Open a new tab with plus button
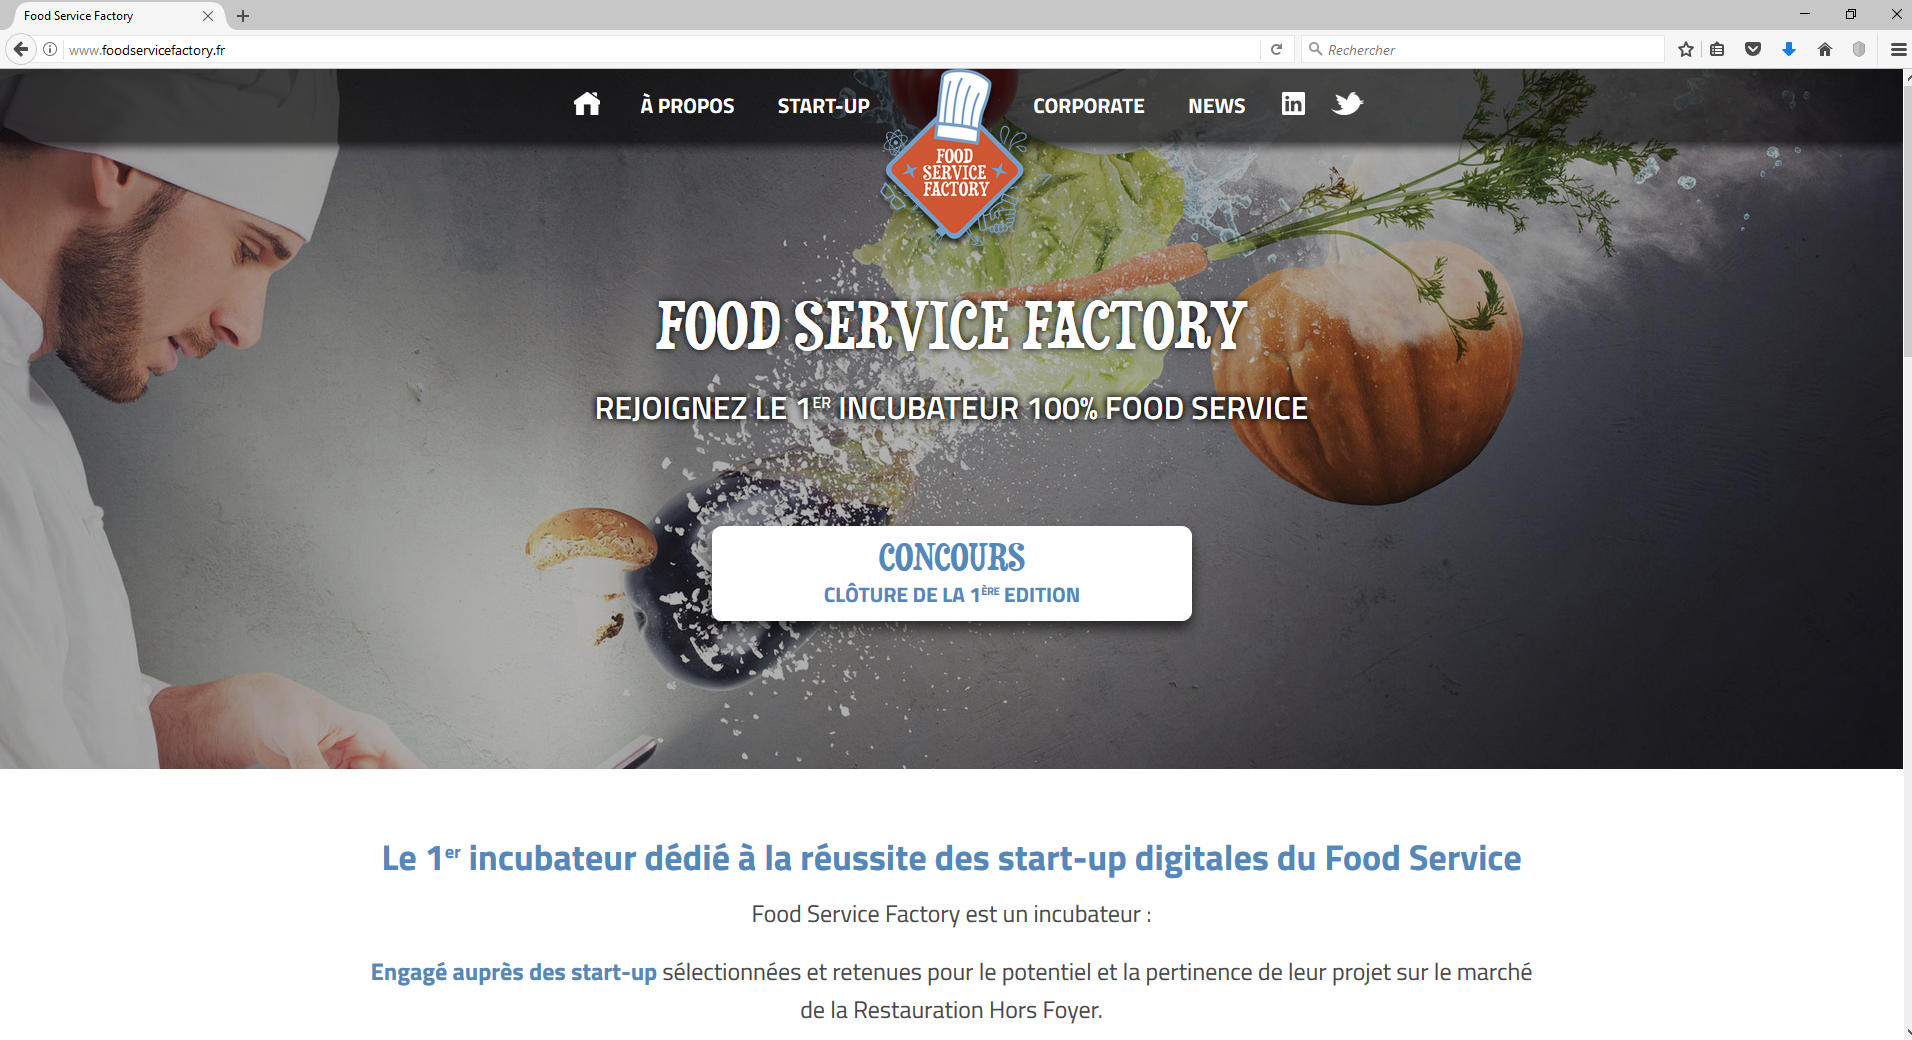 pyautogui.click(x=243, y=16)
